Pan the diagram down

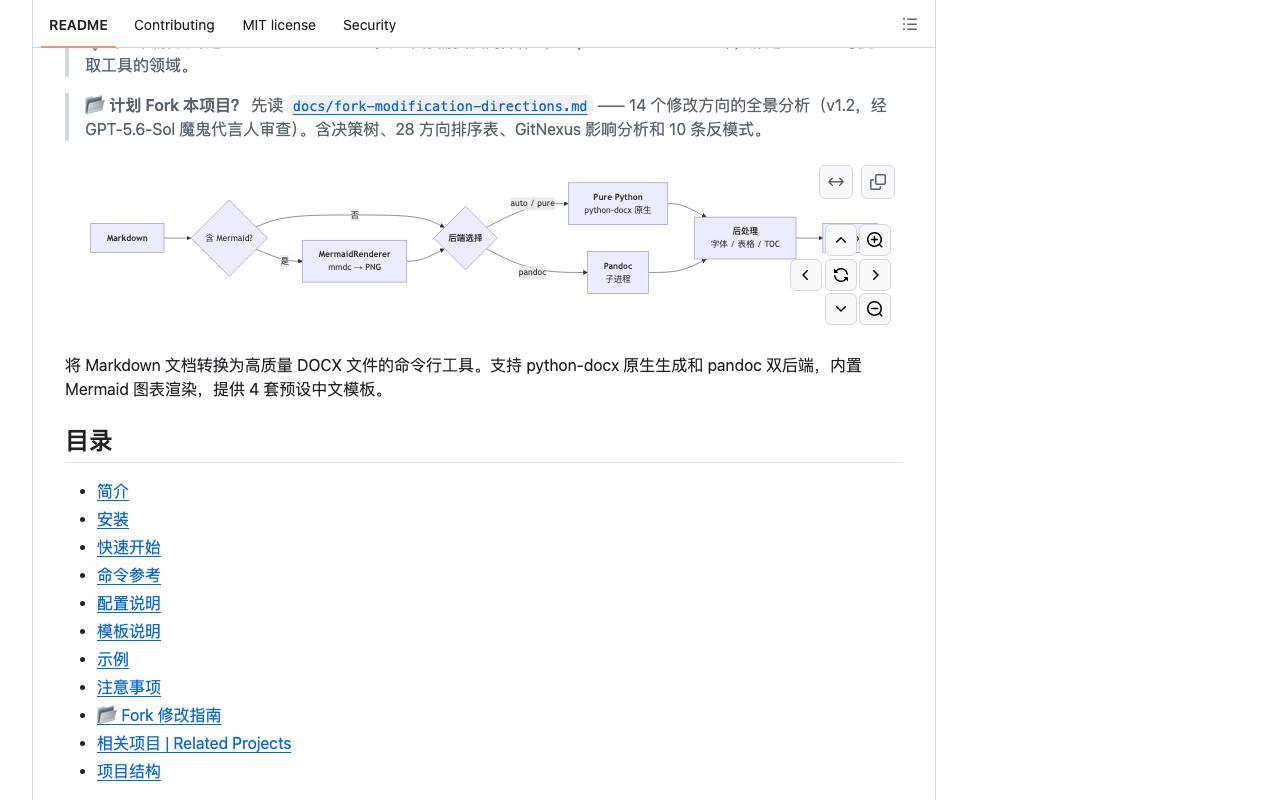coord(841,309)
